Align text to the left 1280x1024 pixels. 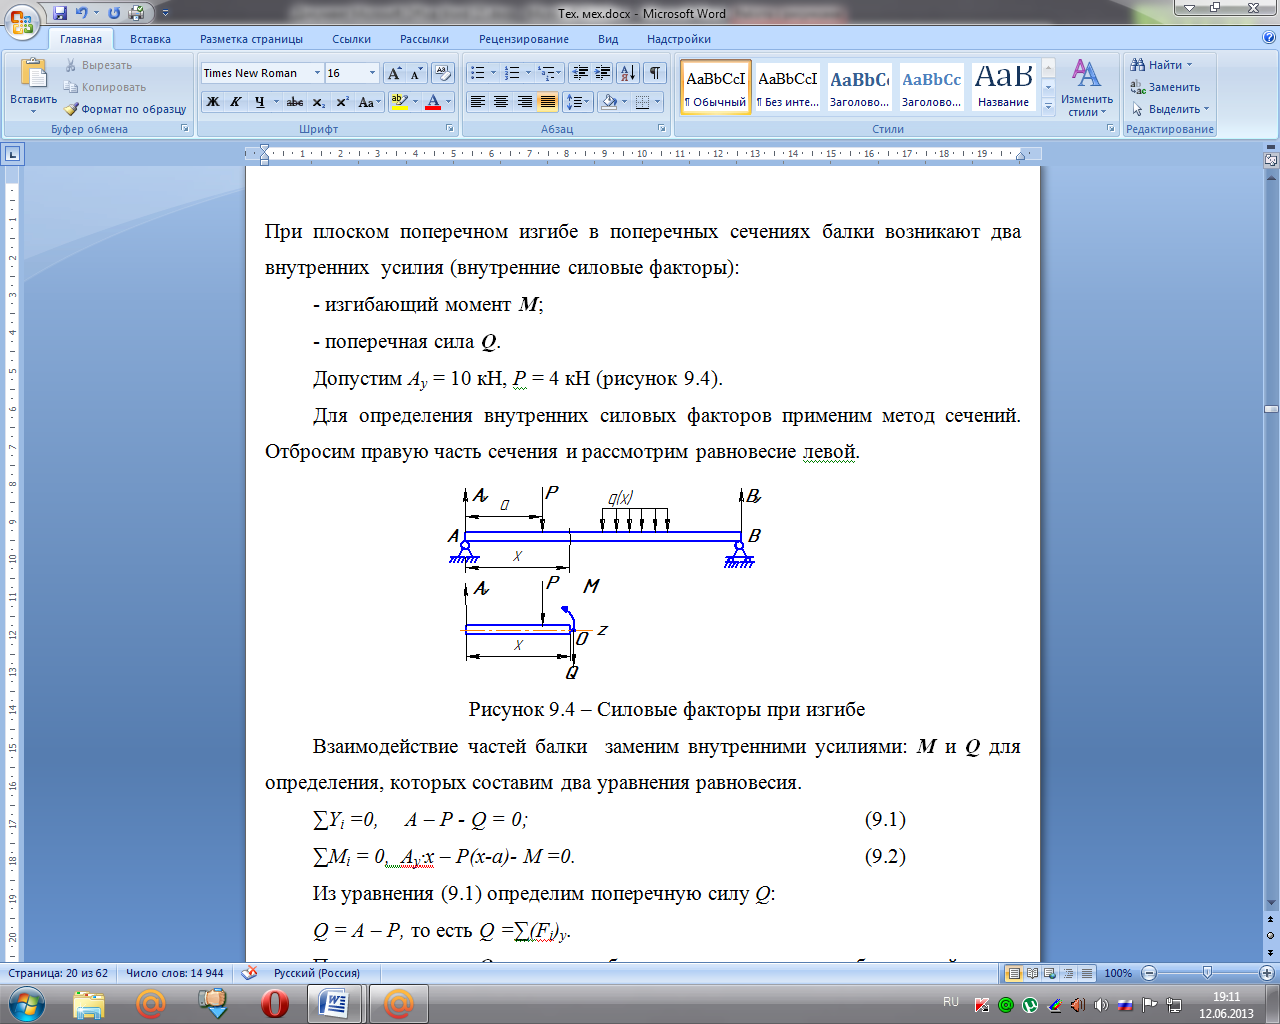478,102
